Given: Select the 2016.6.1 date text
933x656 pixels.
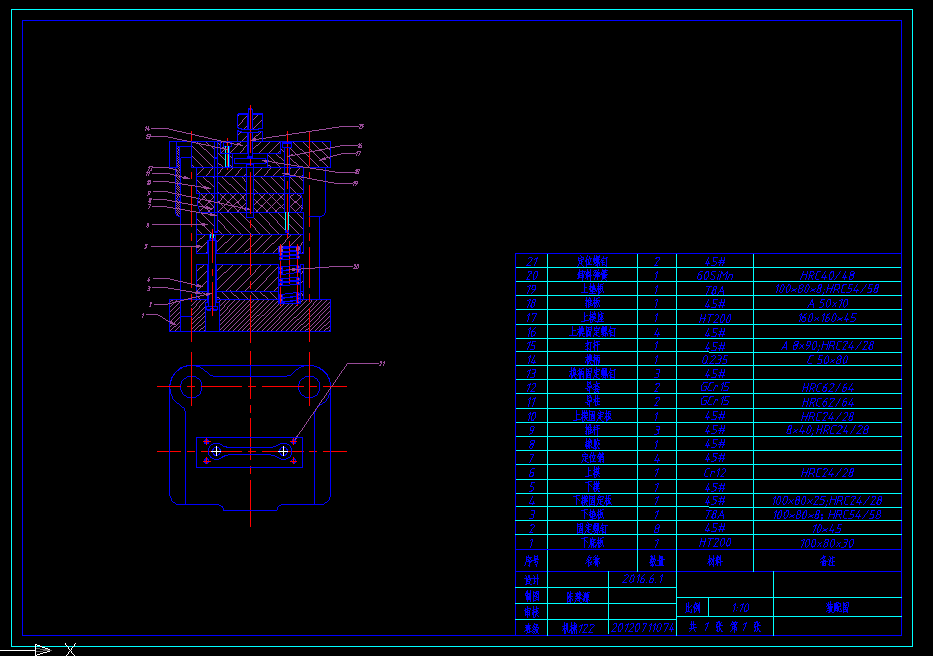Looking at the screenshot, I should click(643, 579).
